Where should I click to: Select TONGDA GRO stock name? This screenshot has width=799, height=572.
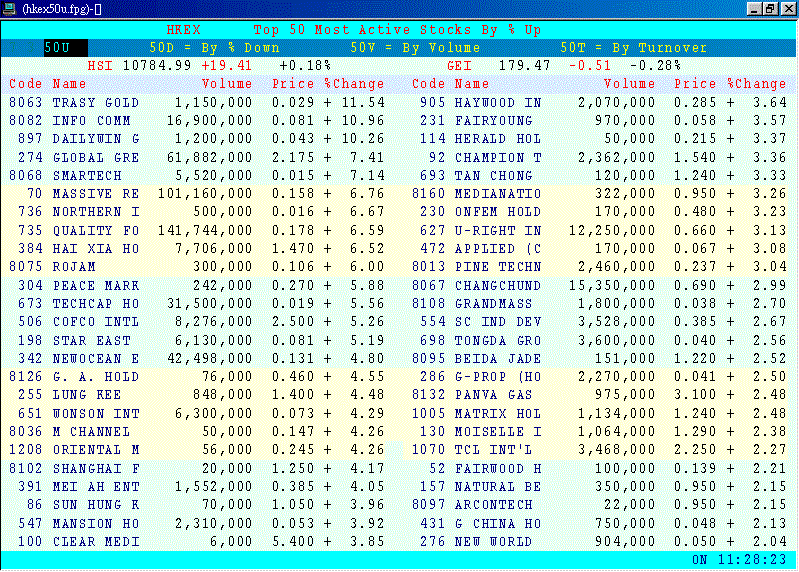(498, 341)
